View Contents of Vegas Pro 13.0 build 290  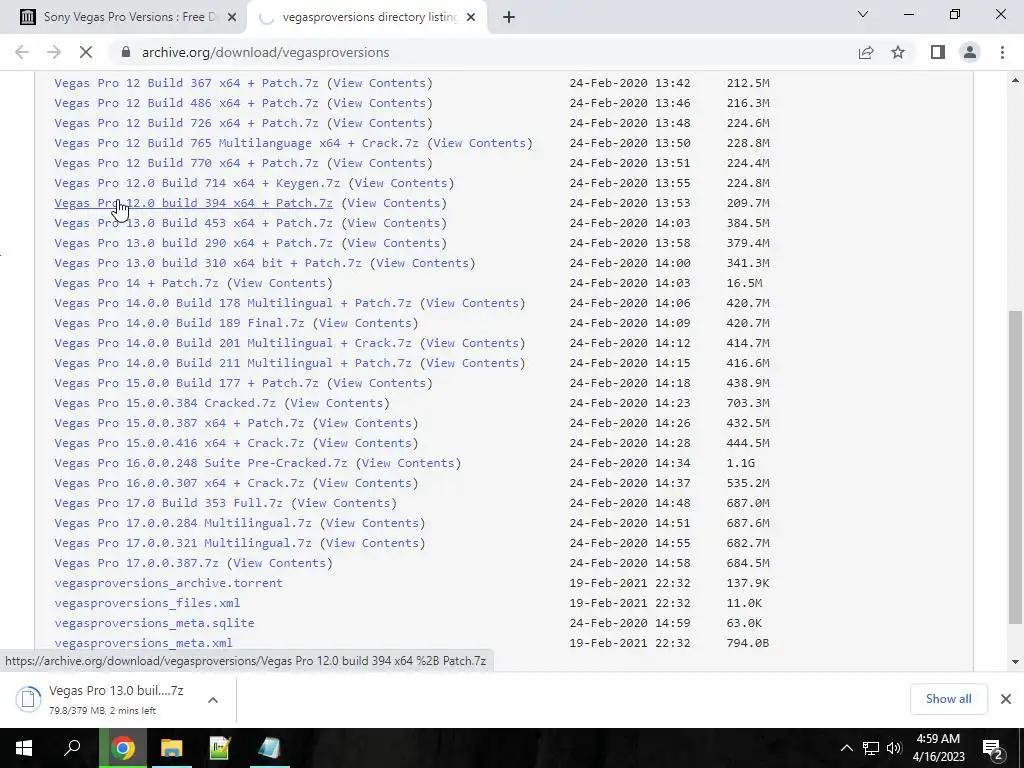pos(394,243)
